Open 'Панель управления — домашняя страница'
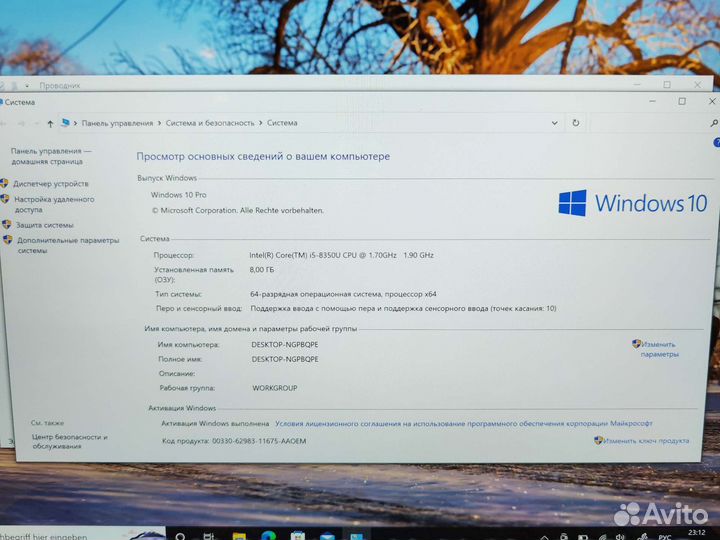The width and height of the screenshot is (720, 540). point(51,156)
